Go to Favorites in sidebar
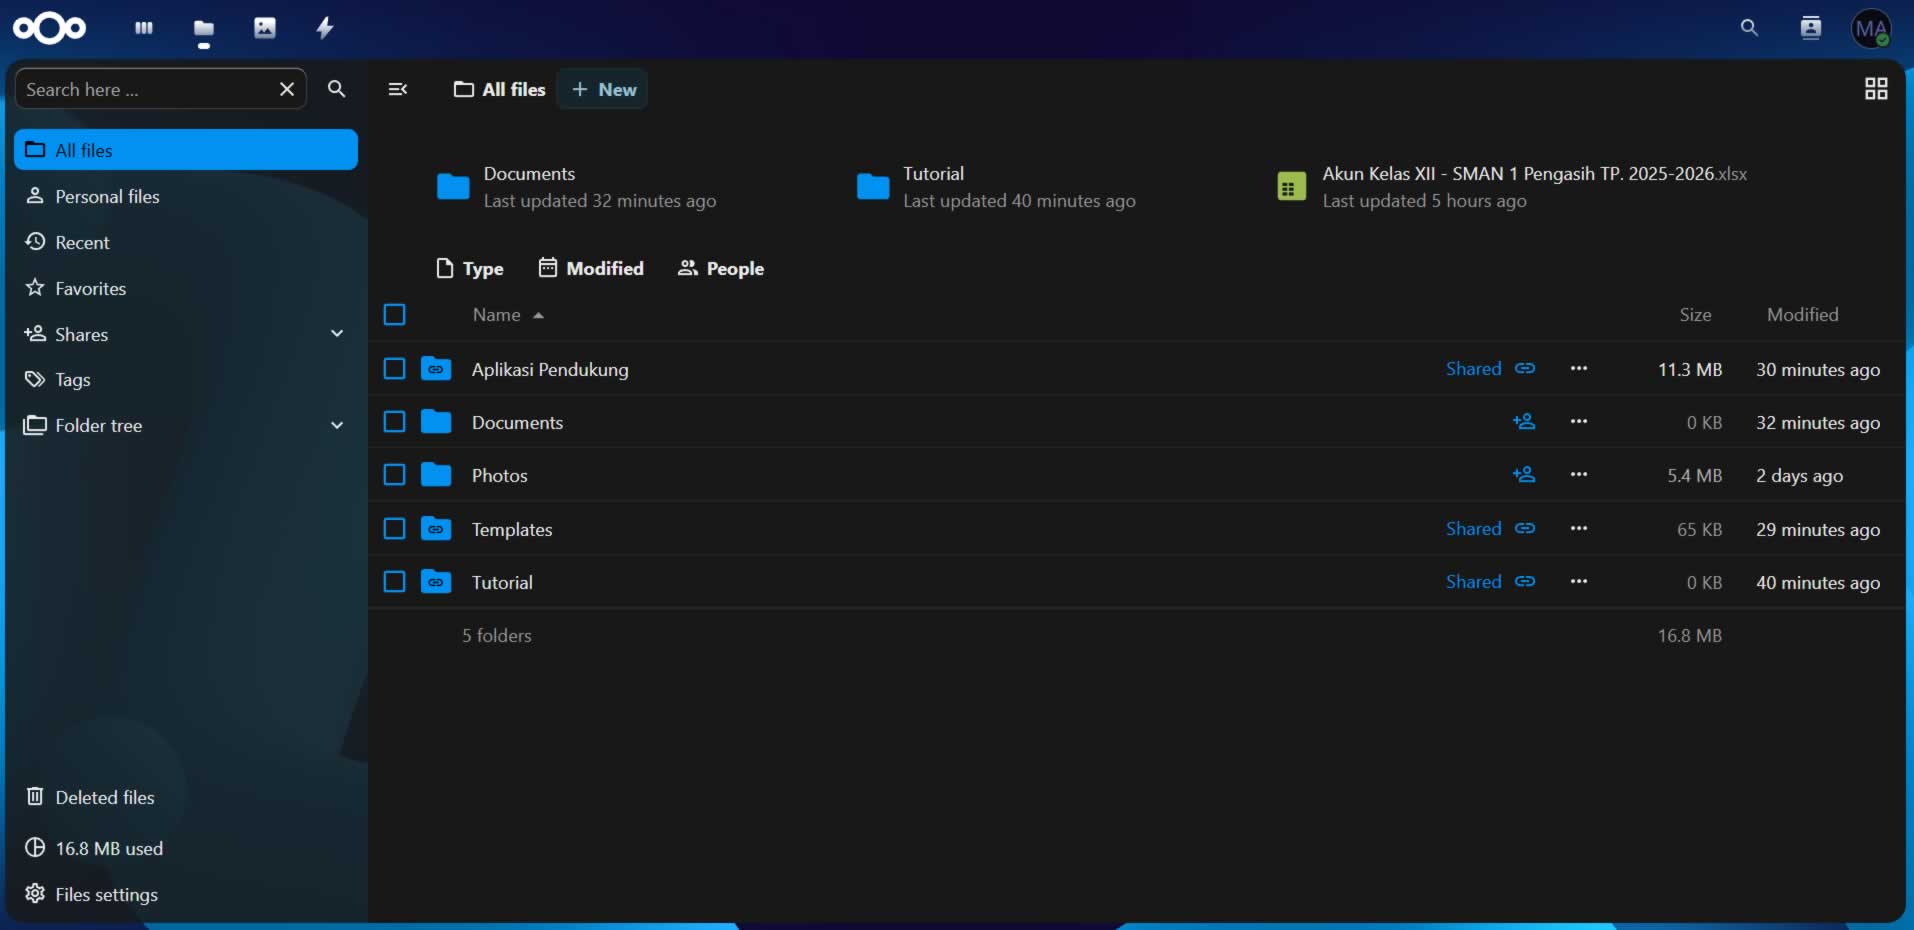 point(90,288)
